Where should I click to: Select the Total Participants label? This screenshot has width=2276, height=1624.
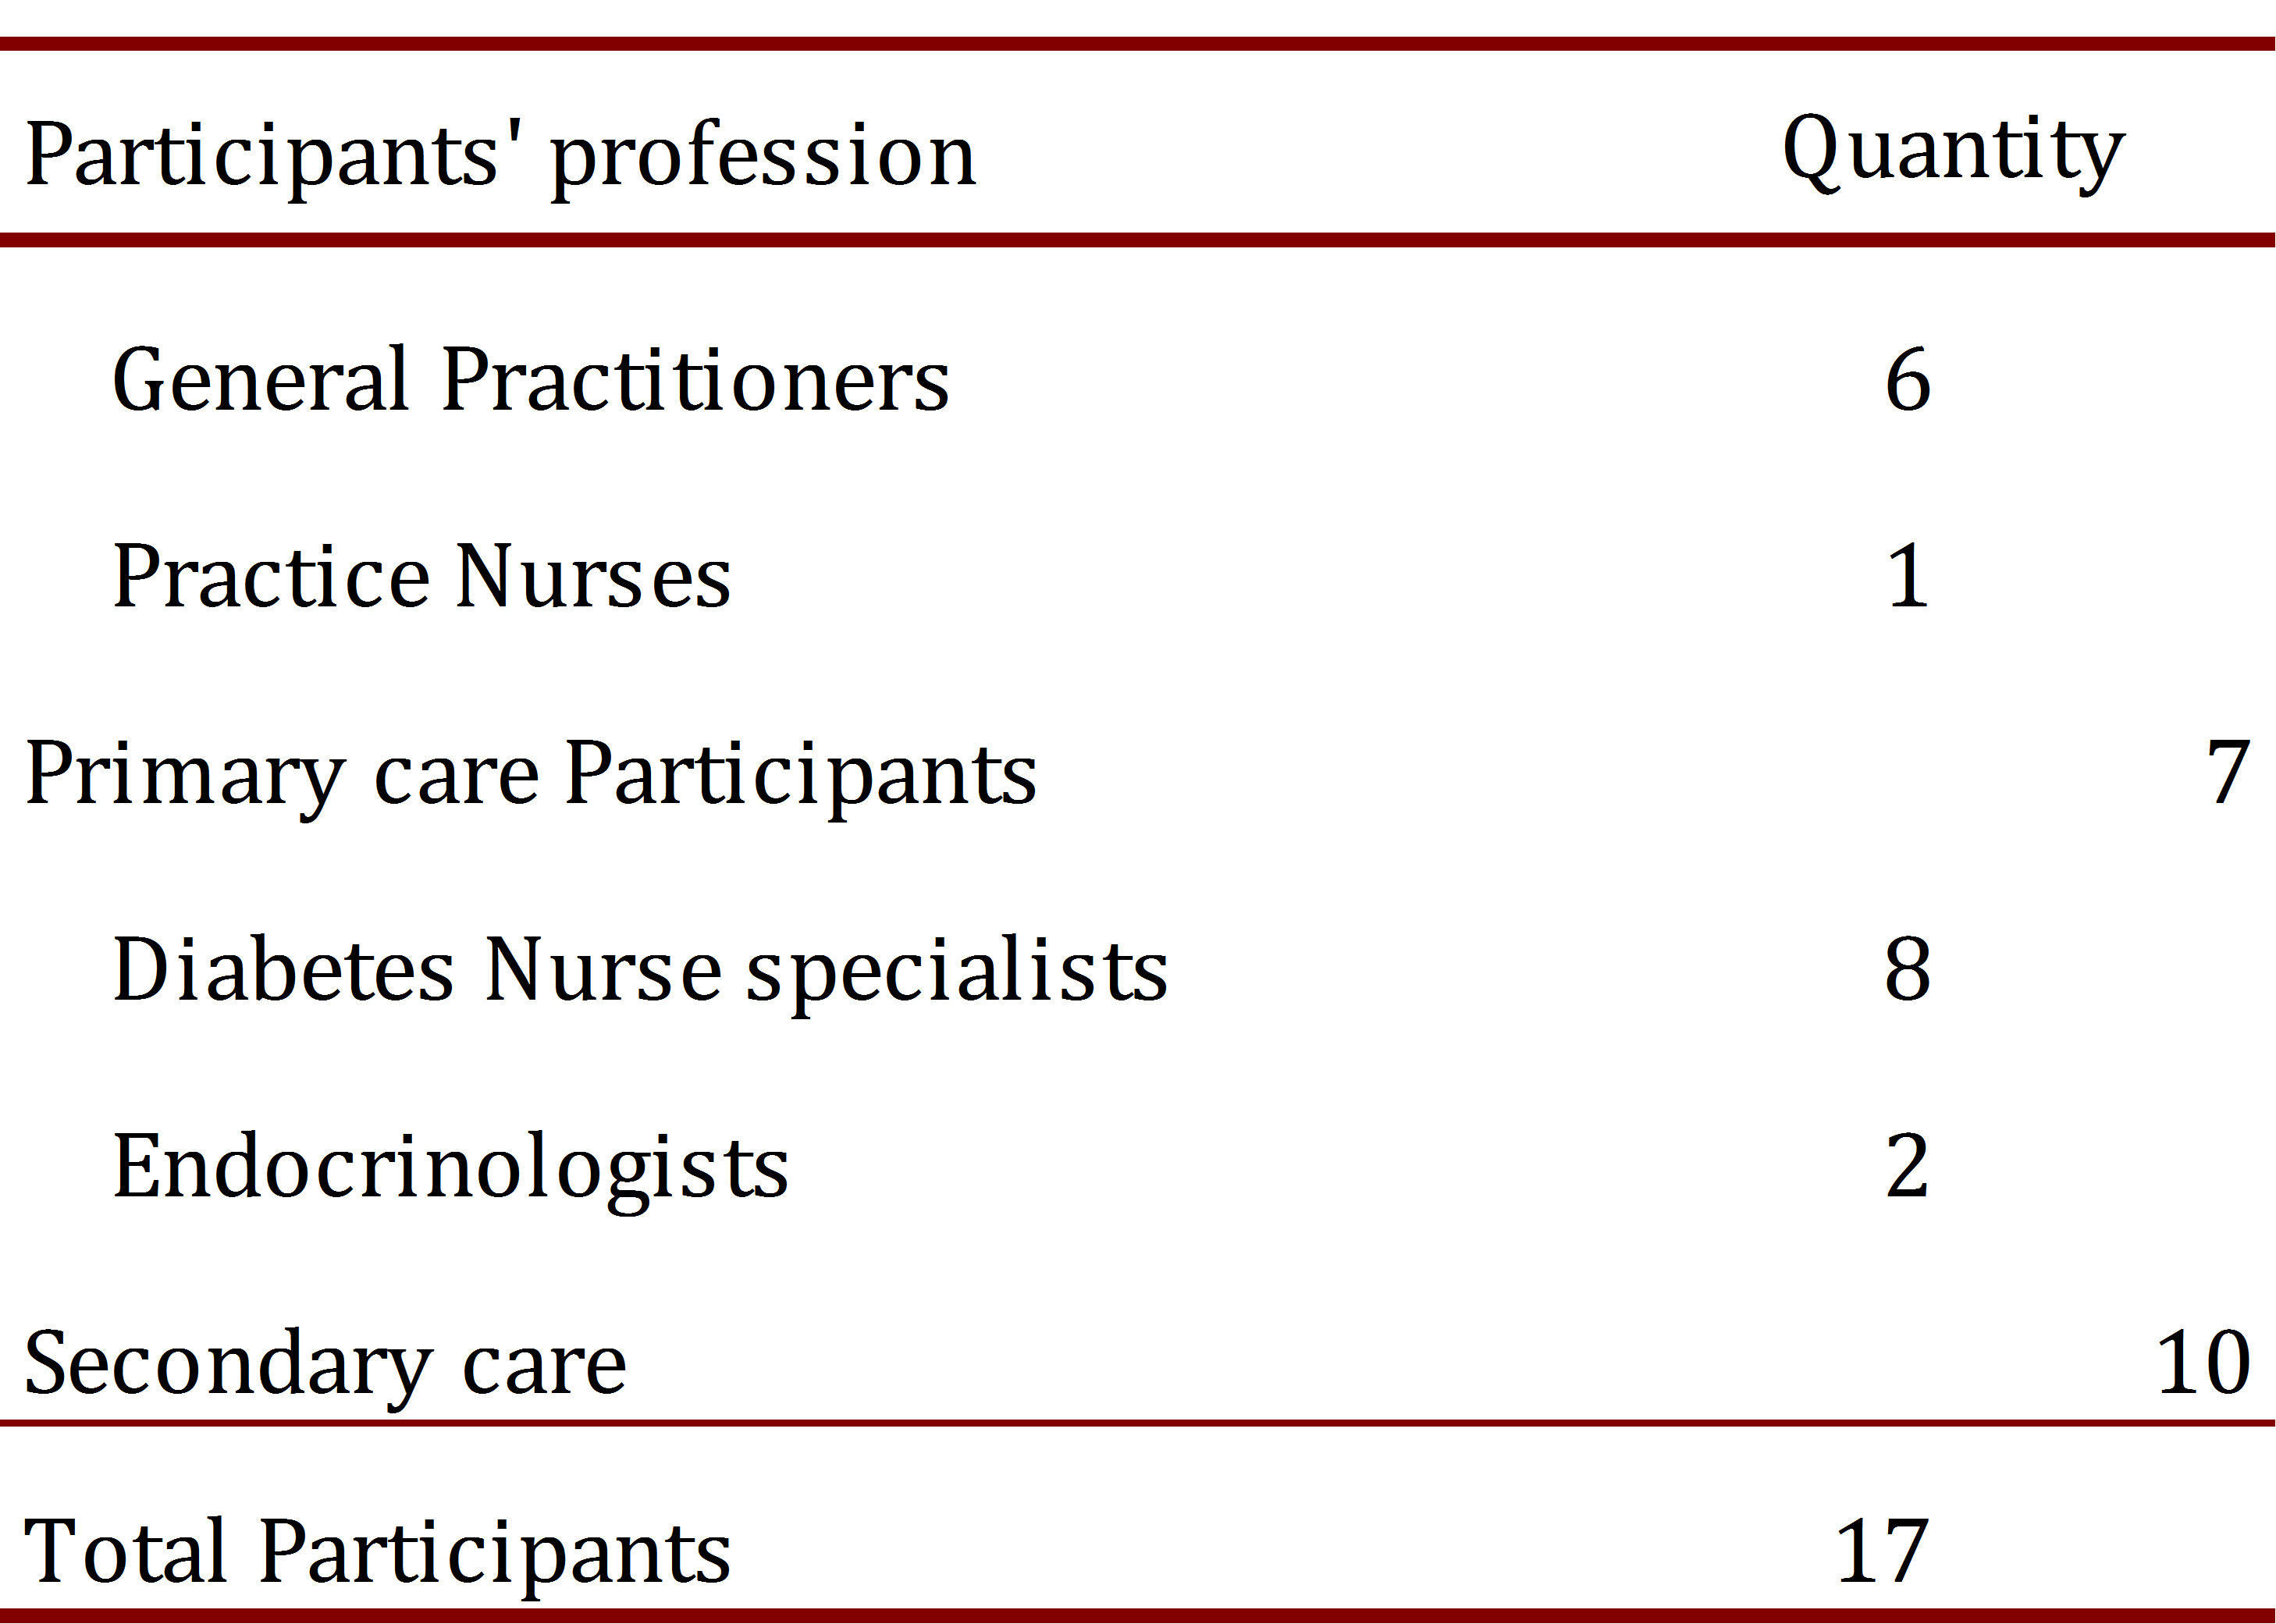(x=377, y=1552)
